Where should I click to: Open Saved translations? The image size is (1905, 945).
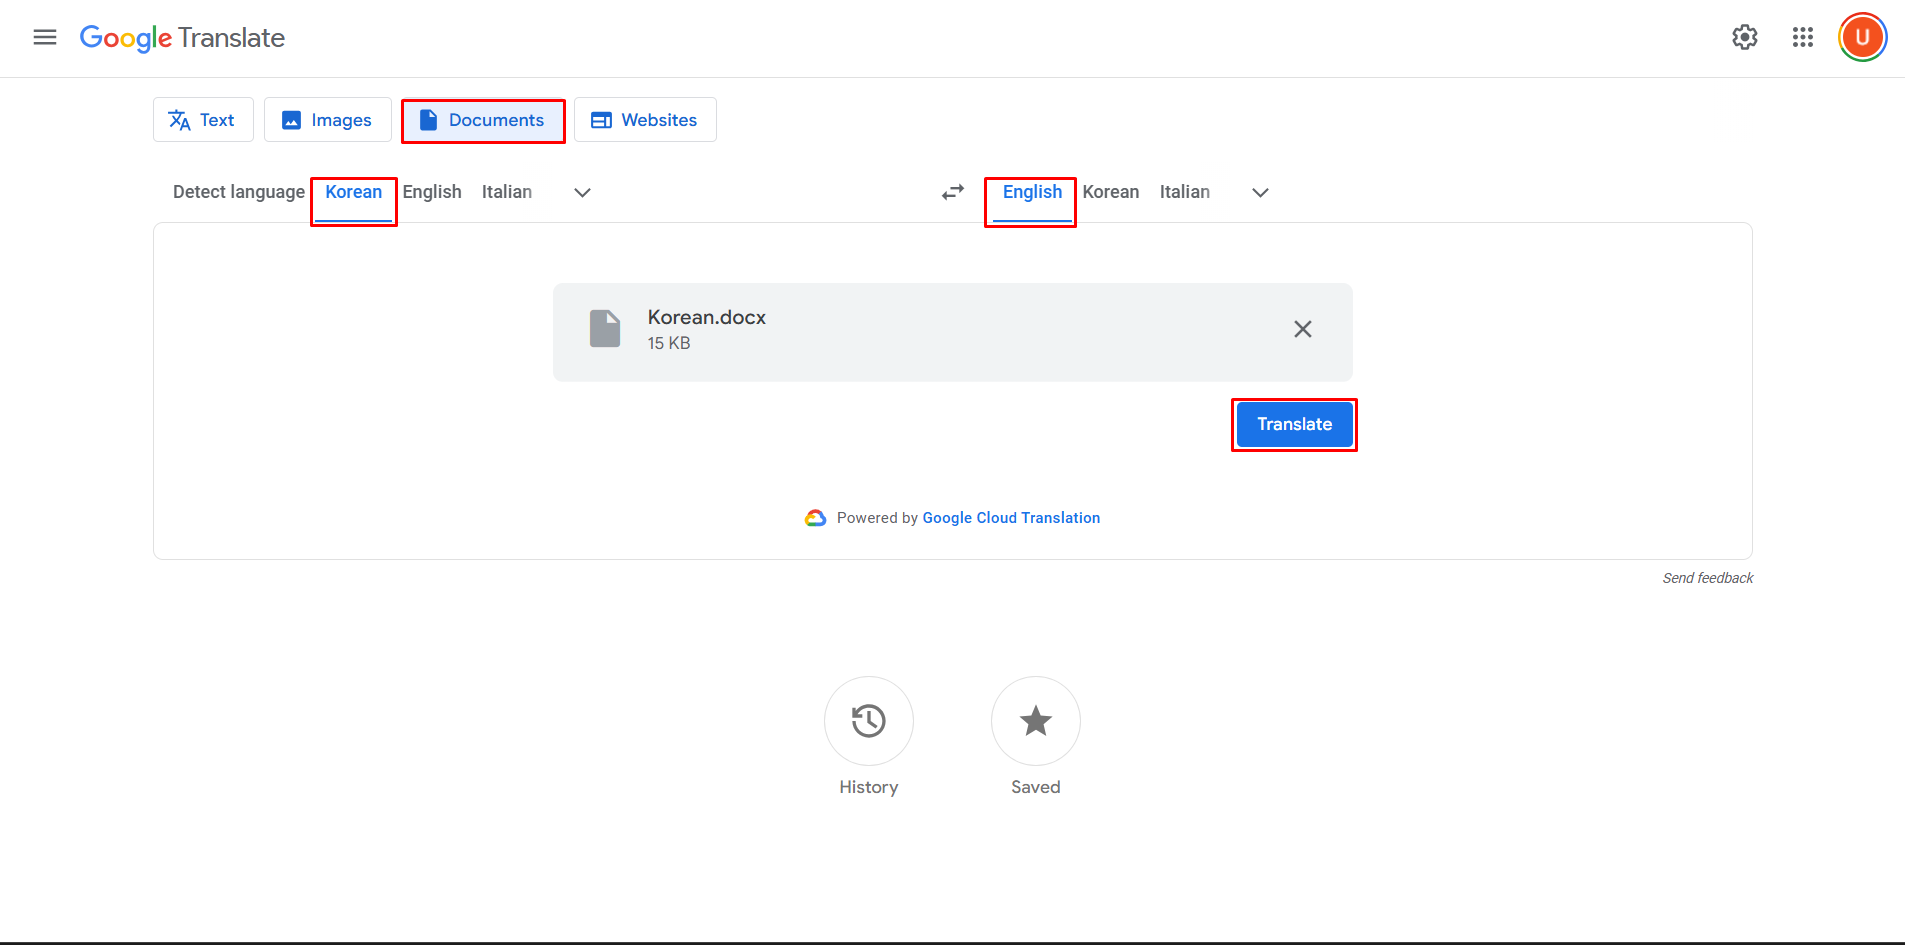[x=1035, y=720]
